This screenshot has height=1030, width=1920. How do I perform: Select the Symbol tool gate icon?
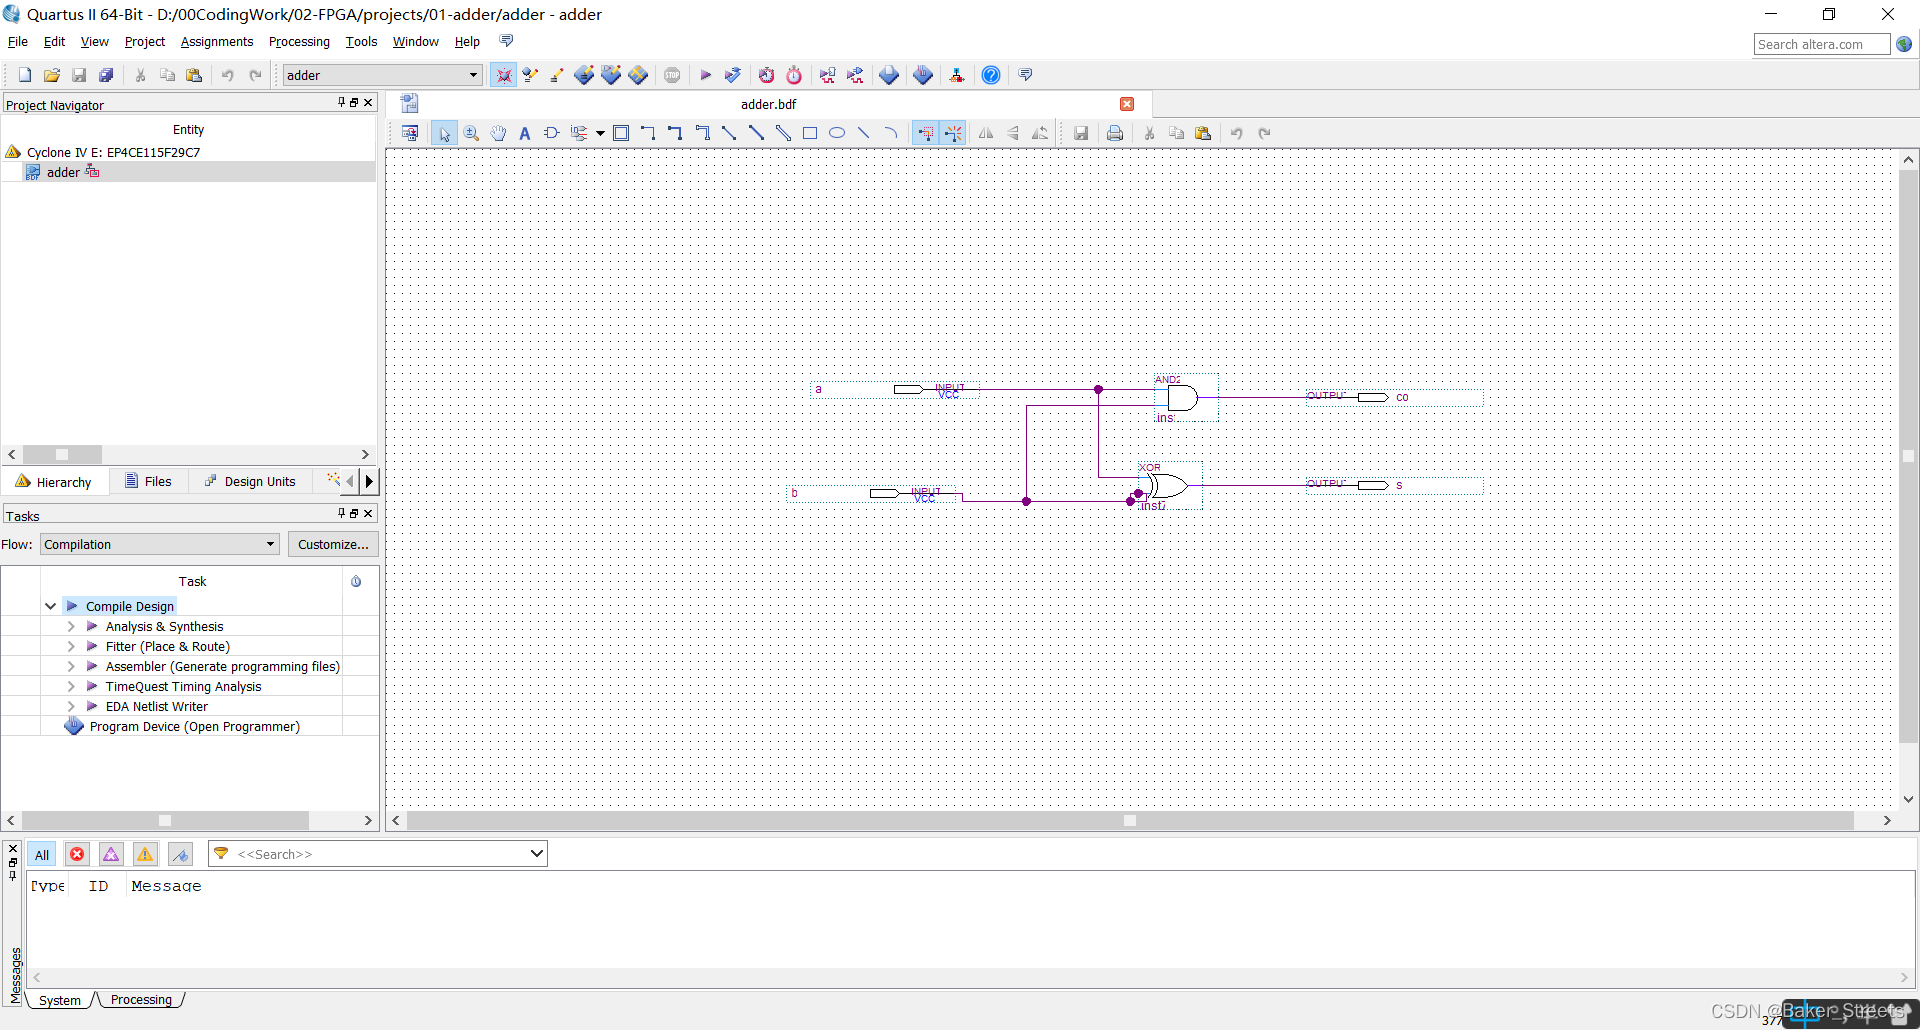(x=551, y=133)
